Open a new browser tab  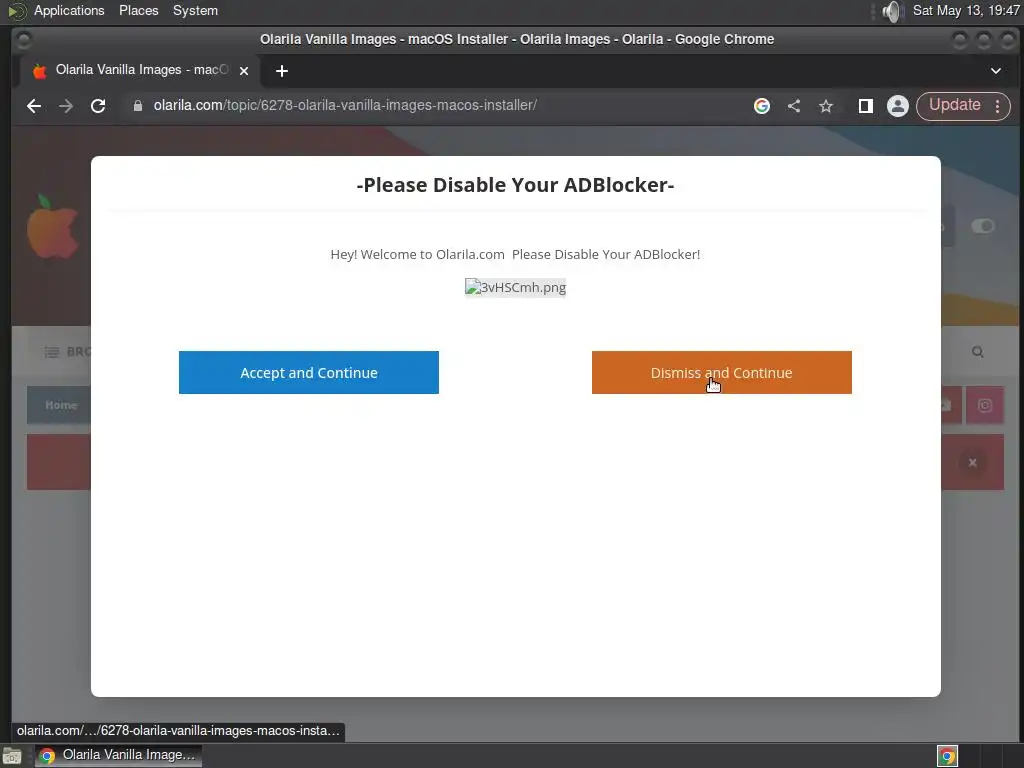[281, 71]
